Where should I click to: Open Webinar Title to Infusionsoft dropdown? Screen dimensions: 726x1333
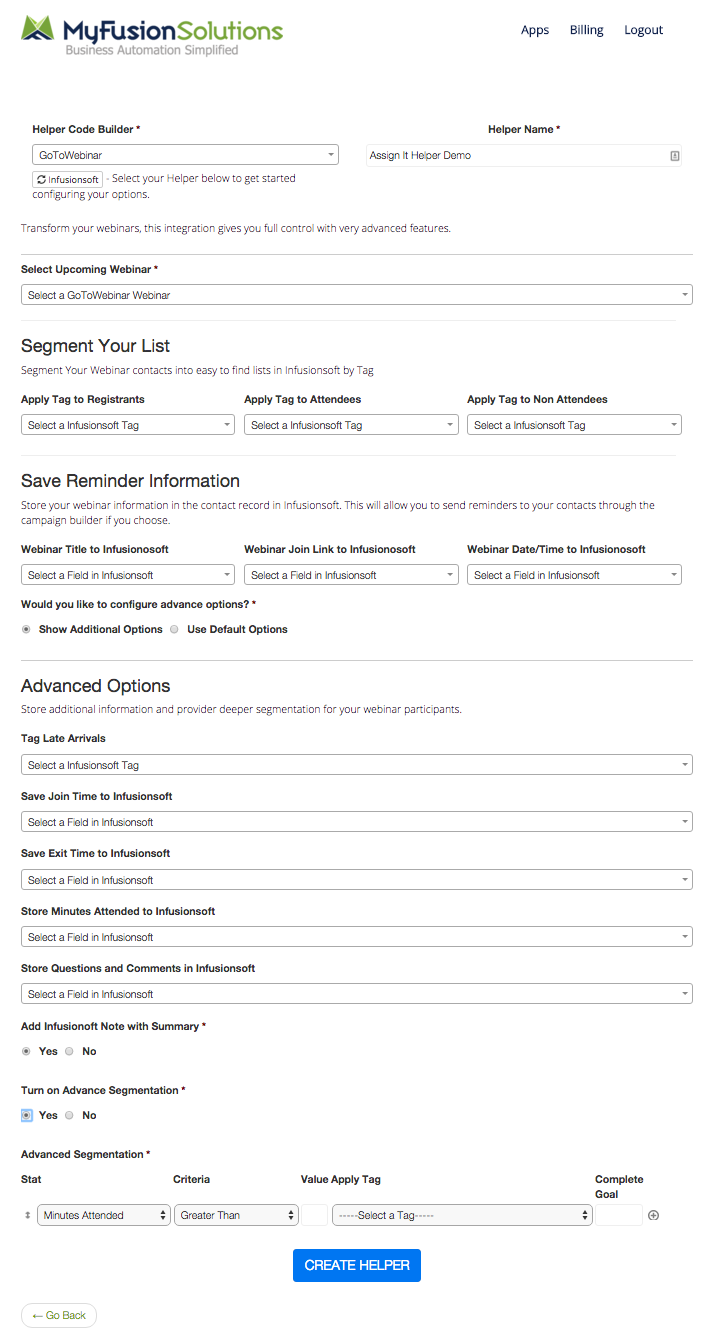tap(128, 575)
